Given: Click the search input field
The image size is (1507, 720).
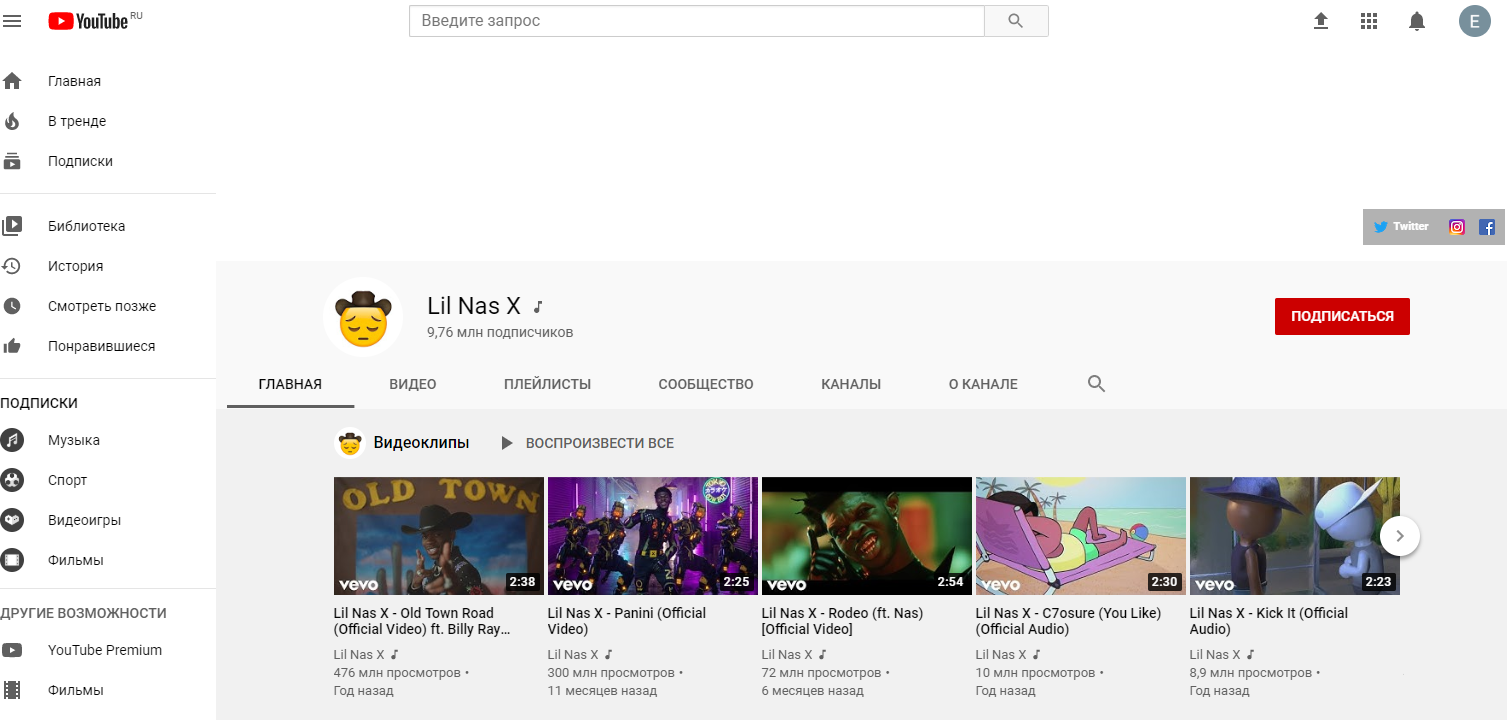Looking at the screenshot, I should 697,21.
